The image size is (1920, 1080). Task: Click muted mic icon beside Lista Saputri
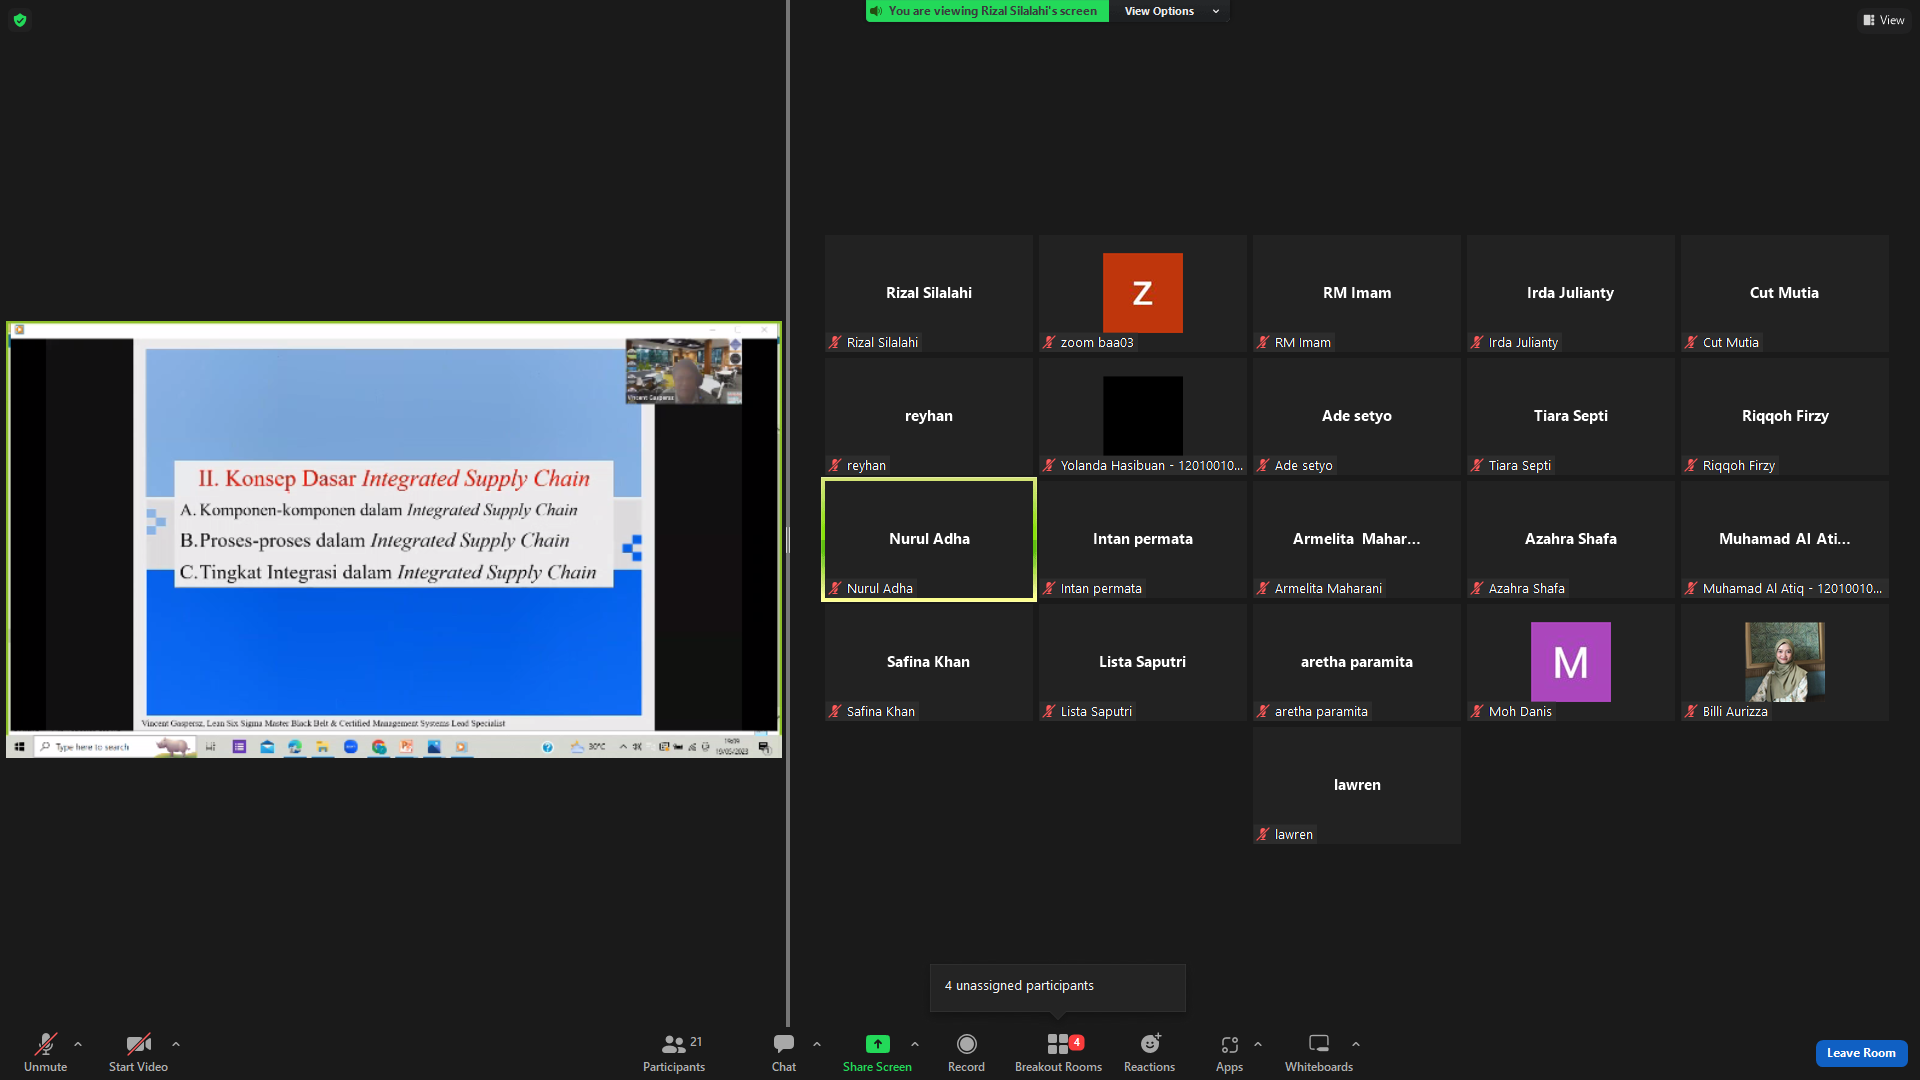(1049, 711)
